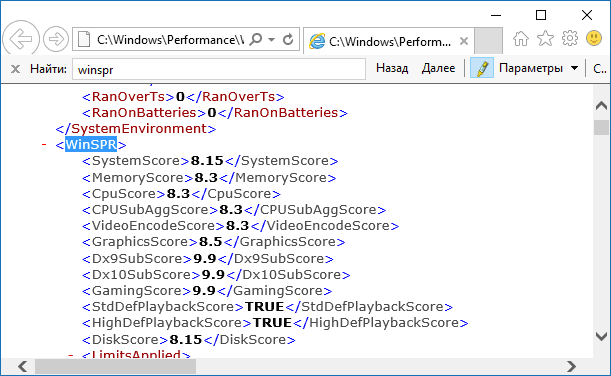Click the page icon in address bar
The image size is (611, 376).
[x=84, y=39]
